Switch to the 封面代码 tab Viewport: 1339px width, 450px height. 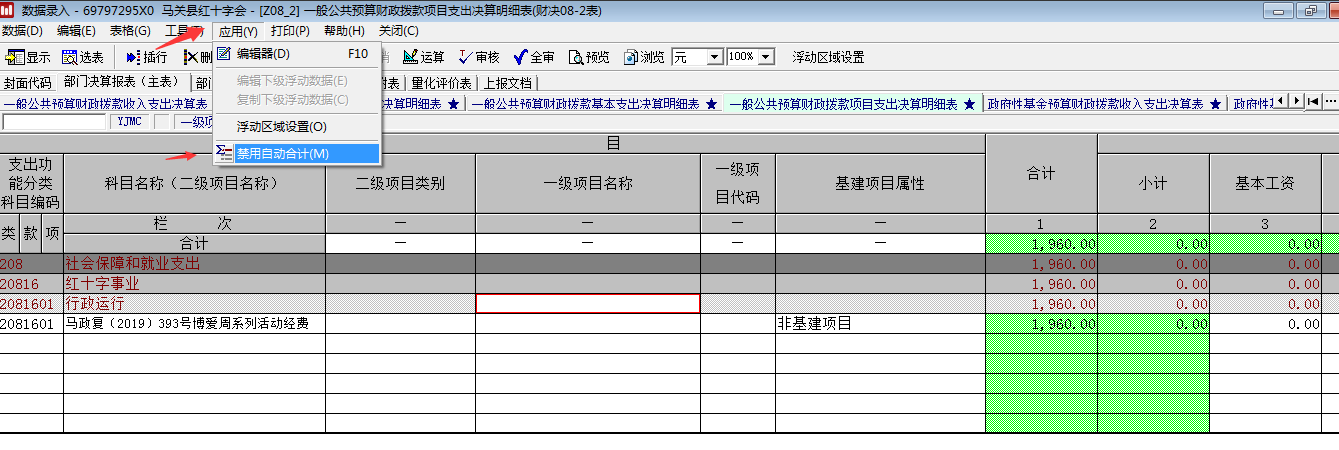(x=27, y=83)
